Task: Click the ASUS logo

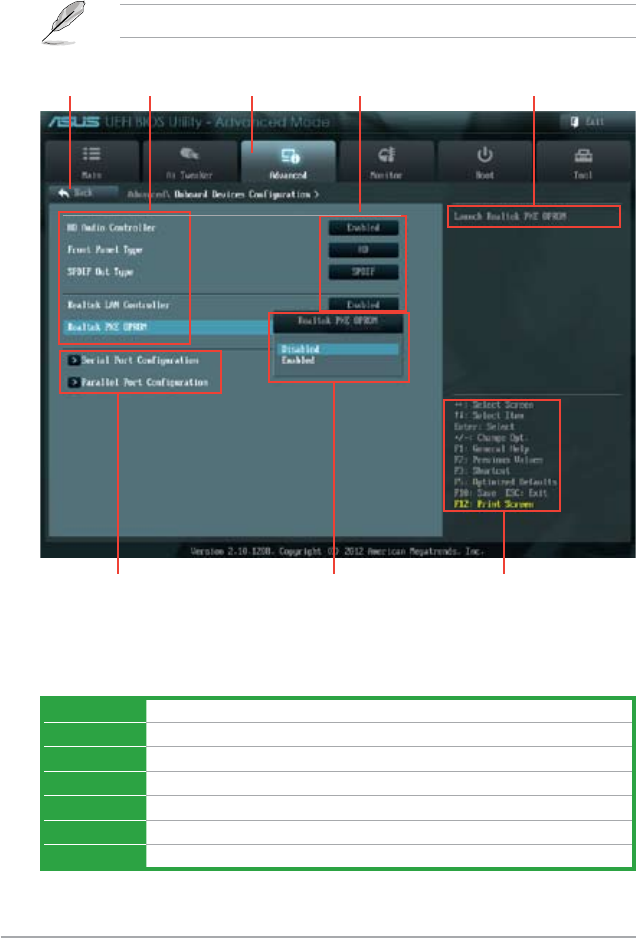Action: pyautogui.click(x=74, y=121)
